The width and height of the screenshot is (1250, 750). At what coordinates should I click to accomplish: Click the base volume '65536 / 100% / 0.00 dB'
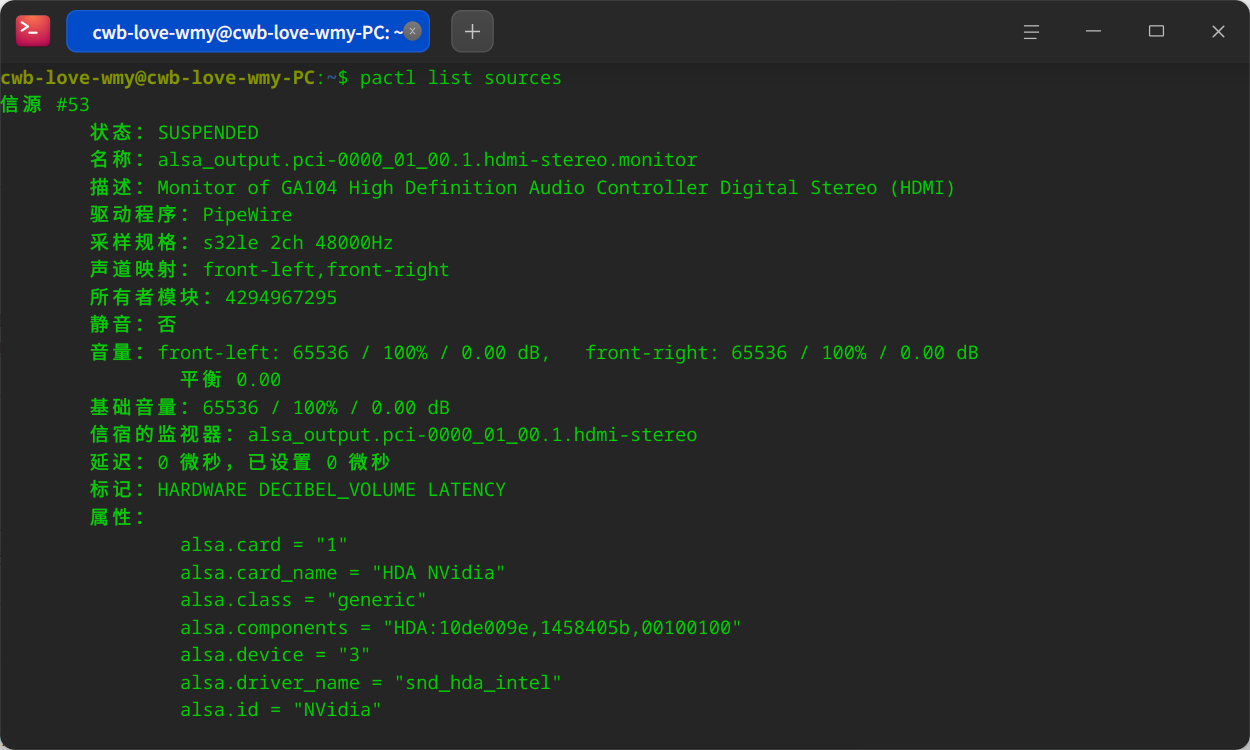click(326, 408)
